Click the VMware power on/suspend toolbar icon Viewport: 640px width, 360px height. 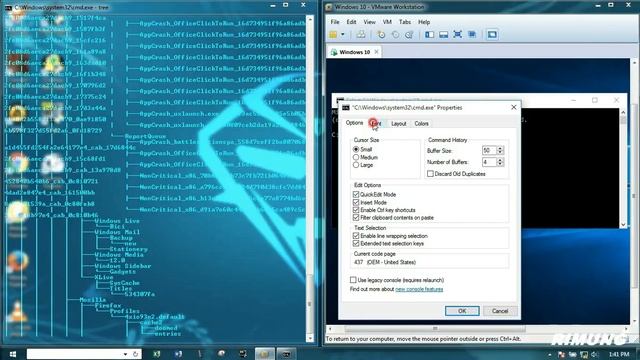pos(333,35)
